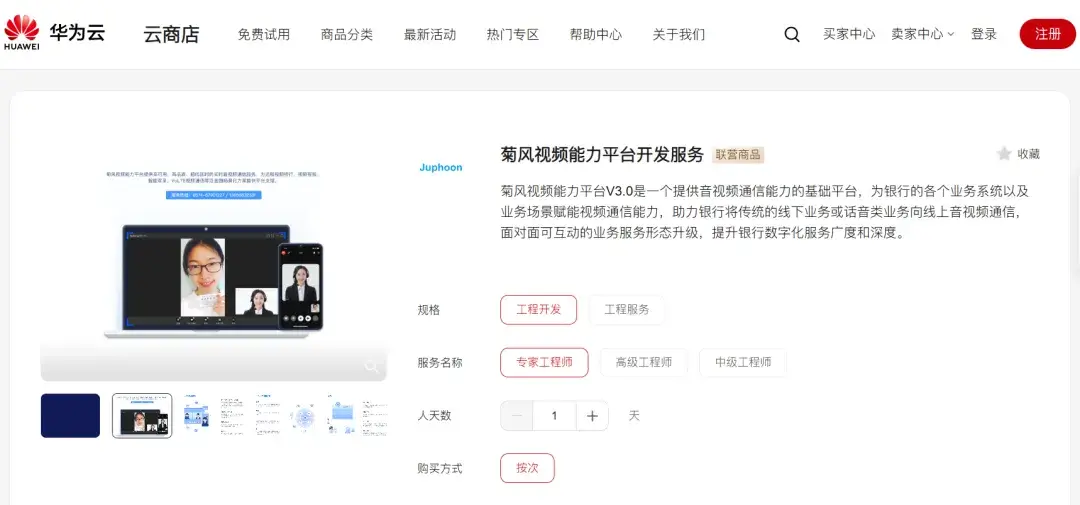Viewport: 1080px width, 505px height.
Task: Expand the 卖家中心 dropdown
Action: tap(922, 34)
